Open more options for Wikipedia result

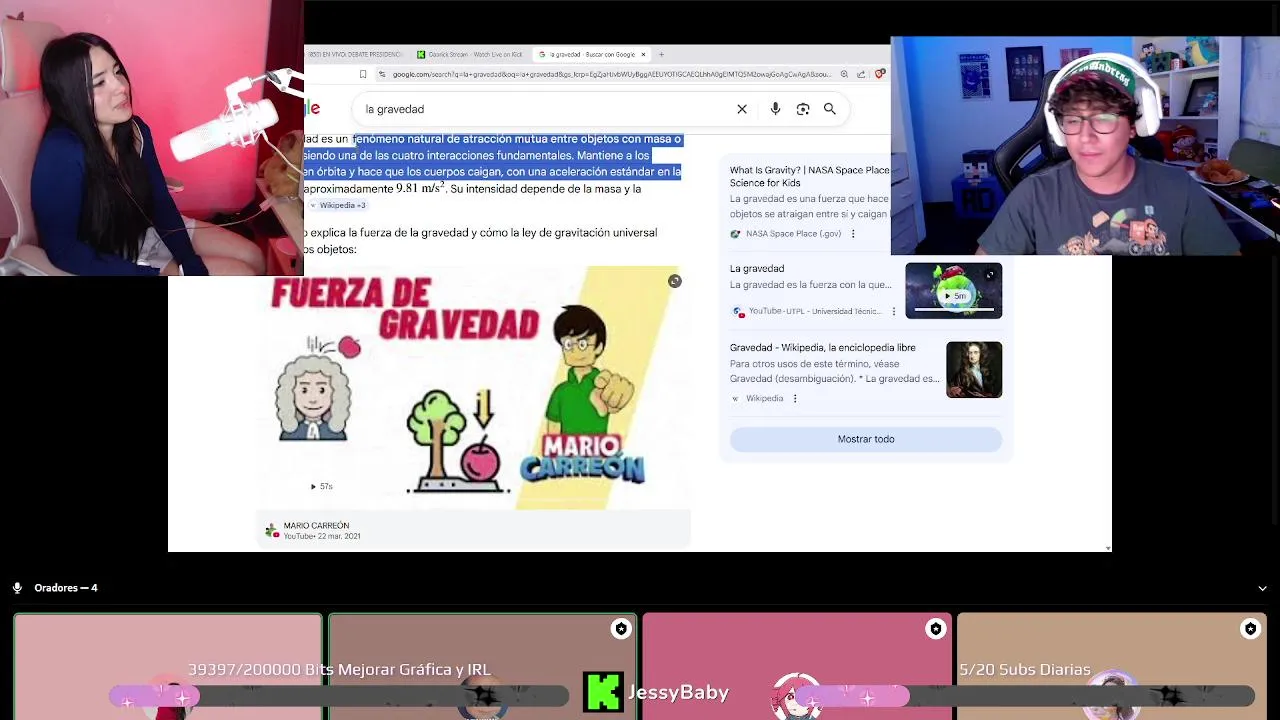tap(795, 398)
